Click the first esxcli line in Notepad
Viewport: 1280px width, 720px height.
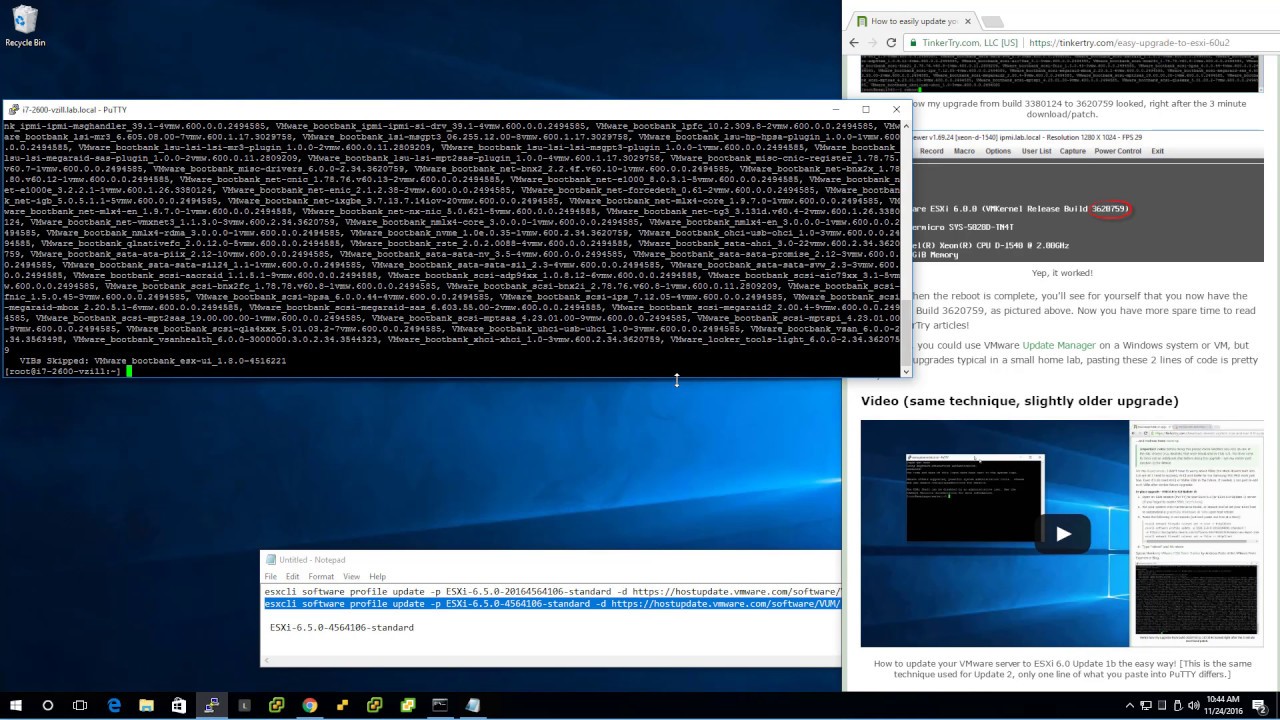pyautogui.click(x=552, y=592)
